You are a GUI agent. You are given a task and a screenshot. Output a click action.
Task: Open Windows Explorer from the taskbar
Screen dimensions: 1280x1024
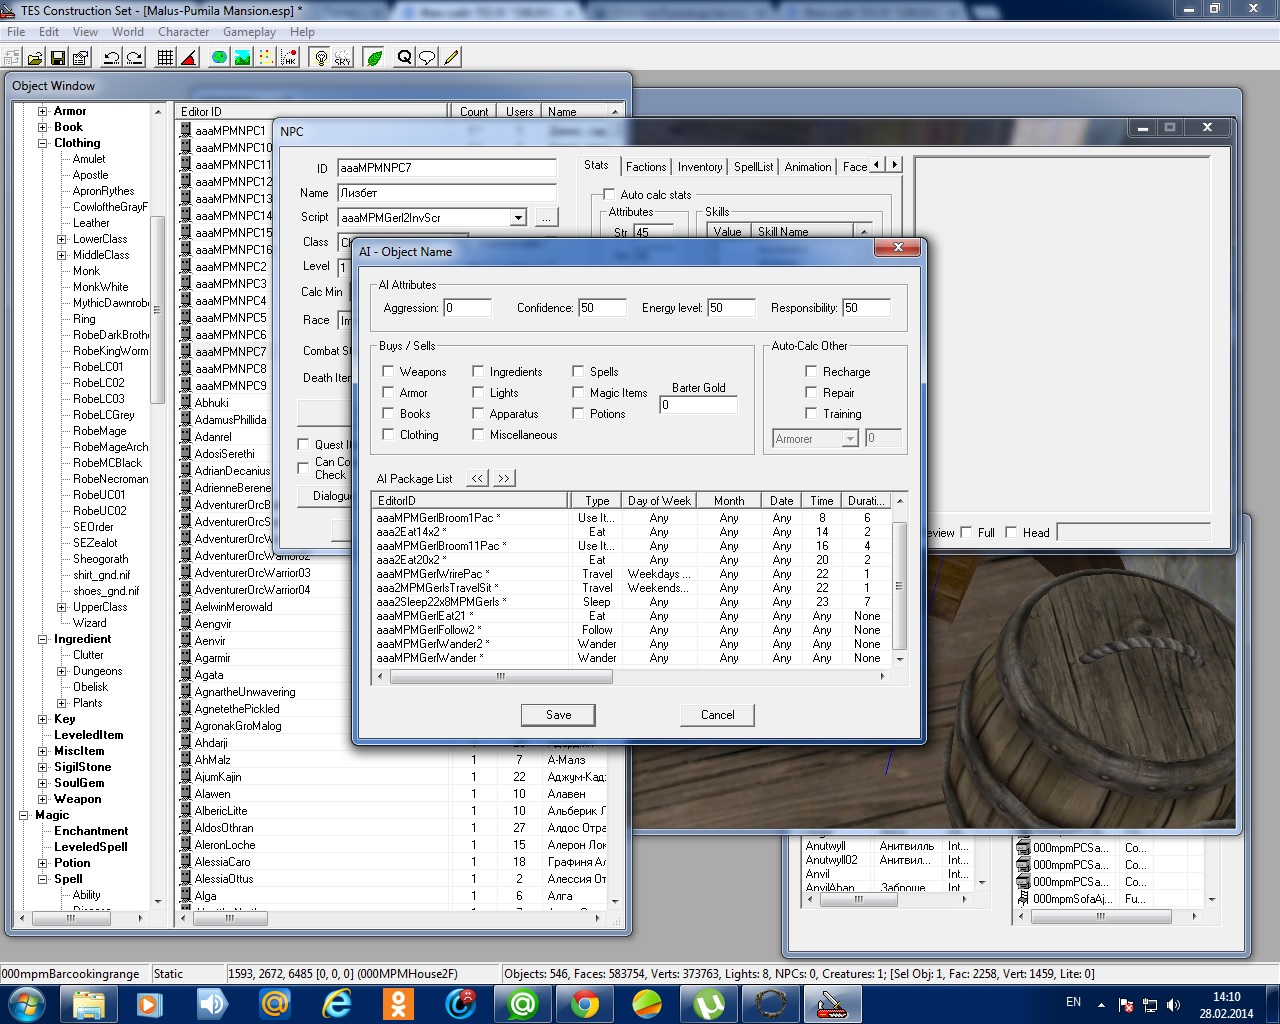pyautogui.click(x=89, y=1003)
